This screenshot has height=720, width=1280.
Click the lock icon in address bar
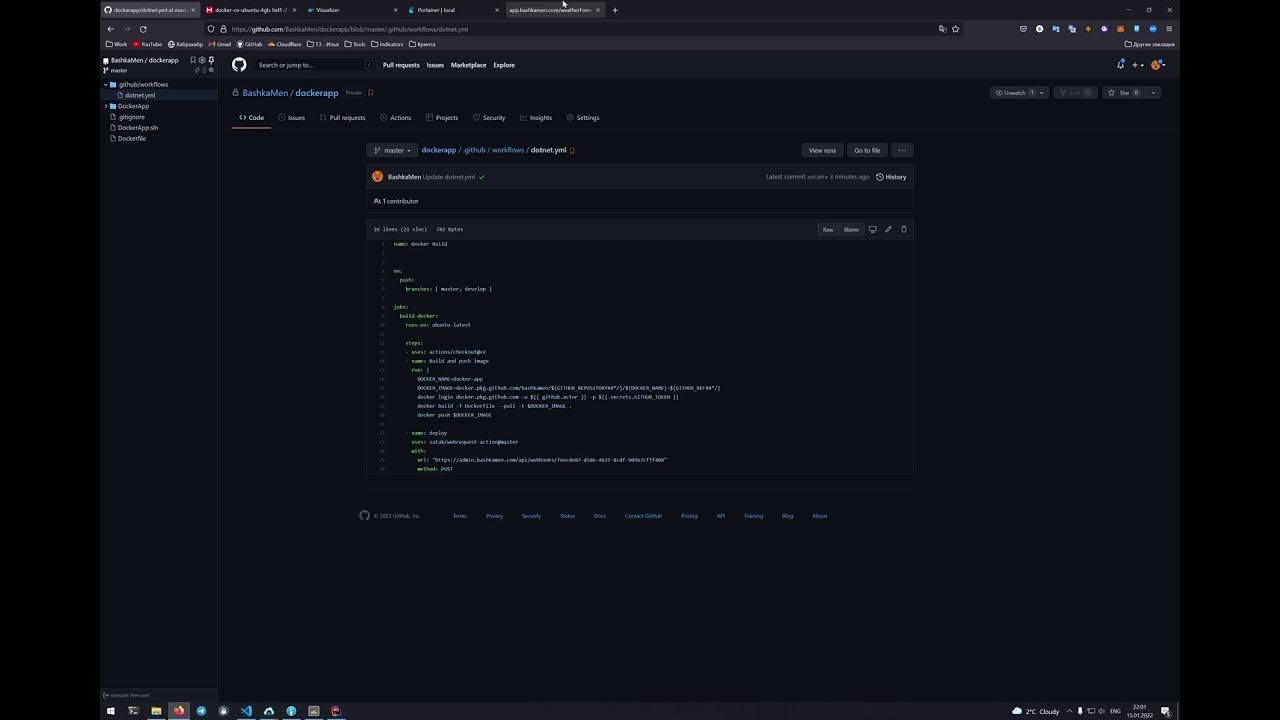click(223, 29)
